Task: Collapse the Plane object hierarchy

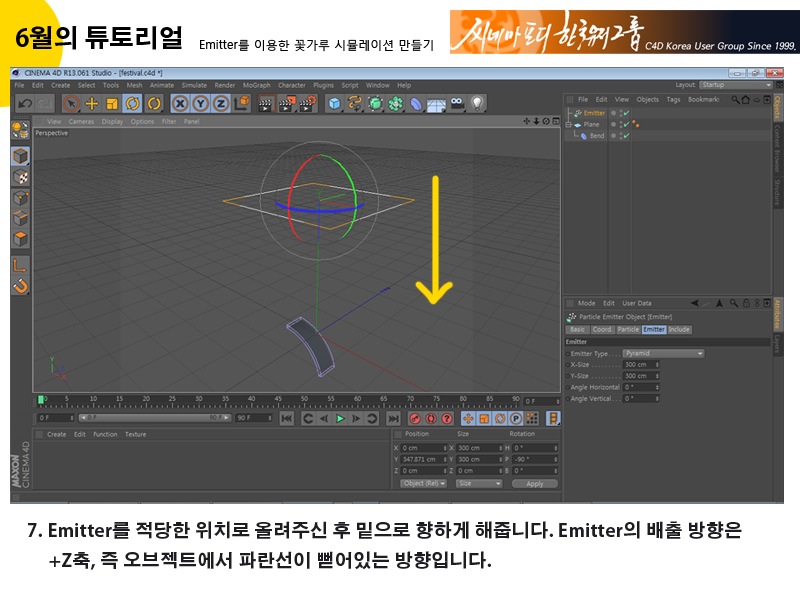Action: pyautogui.click(x=568, y=124)
